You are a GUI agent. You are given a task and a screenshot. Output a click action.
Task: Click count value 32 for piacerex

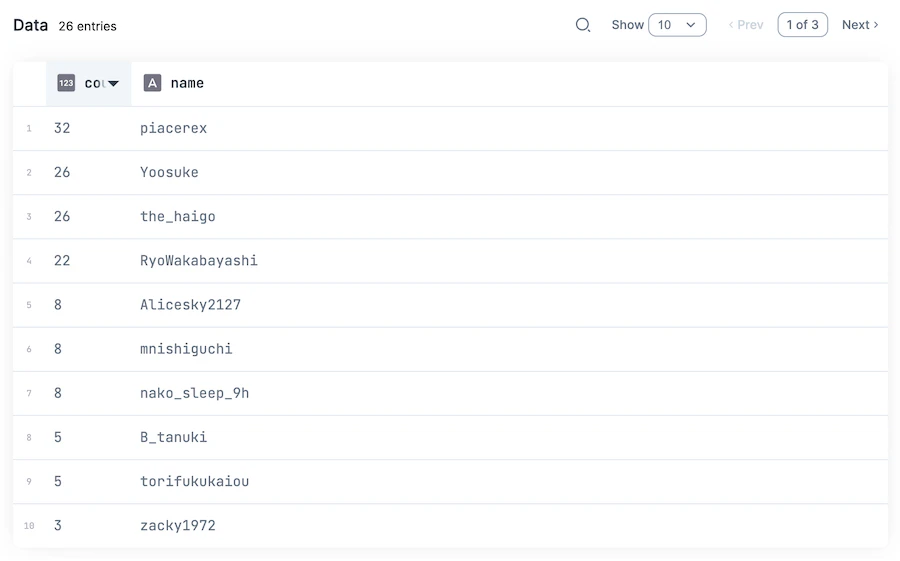[x=62, y=128]
